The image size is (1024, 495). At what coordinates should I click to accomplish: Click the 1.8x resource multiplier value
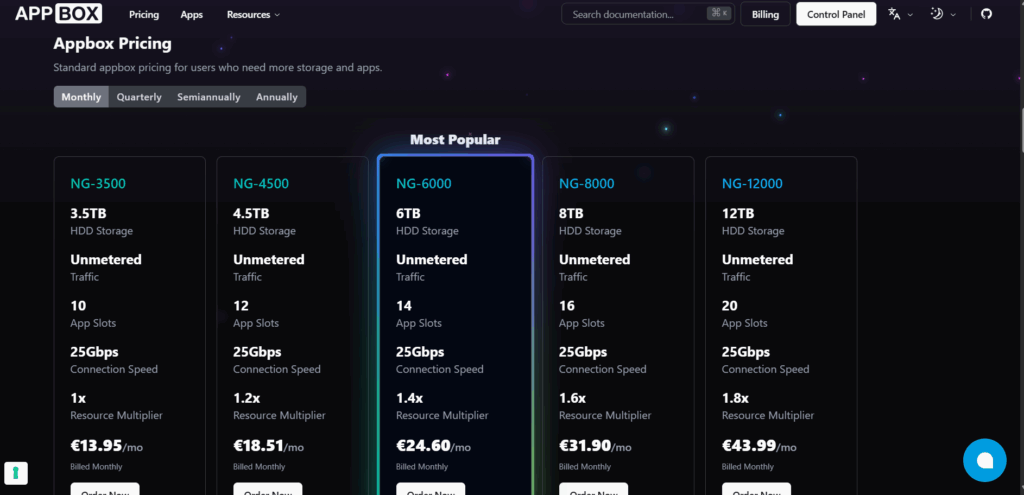735,398
